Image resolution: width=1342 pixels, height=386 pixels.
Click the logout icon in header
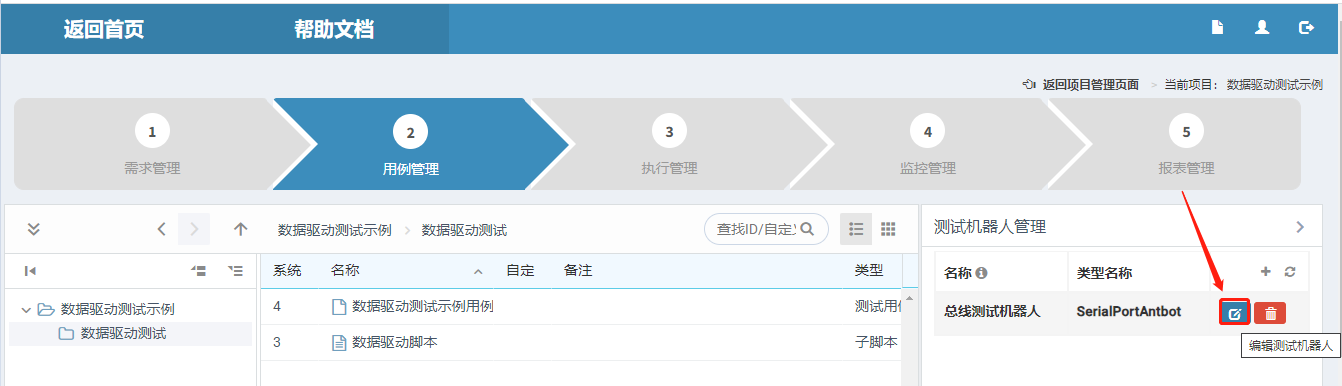(1306, 28)
